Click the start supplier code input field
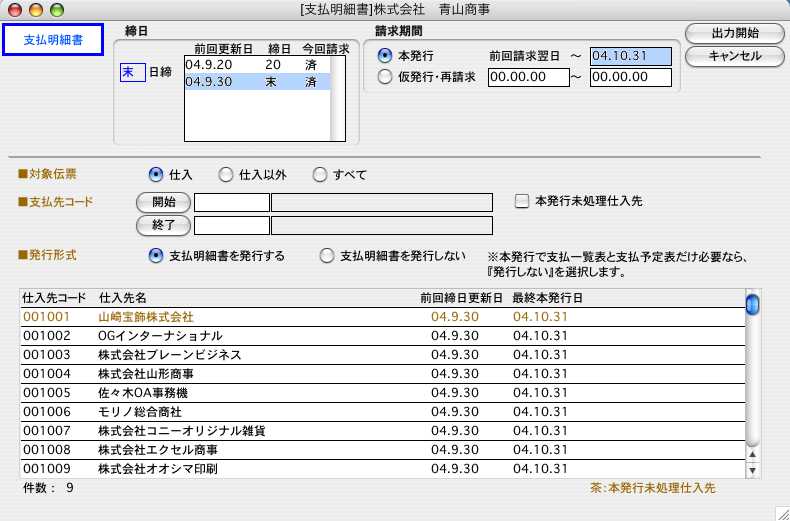 231,202
